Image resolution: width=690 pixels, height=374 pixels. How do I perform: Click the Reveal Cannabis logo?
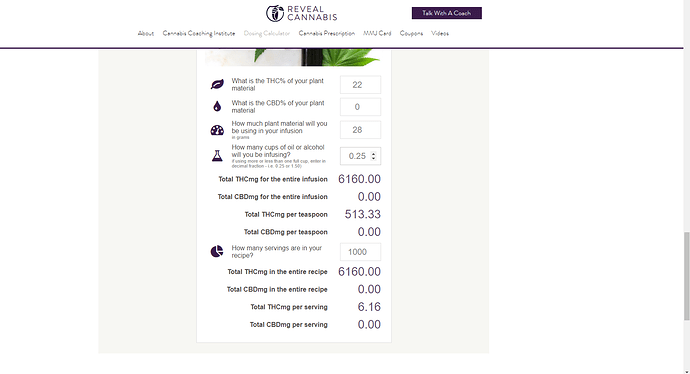[x=301, y=13]
